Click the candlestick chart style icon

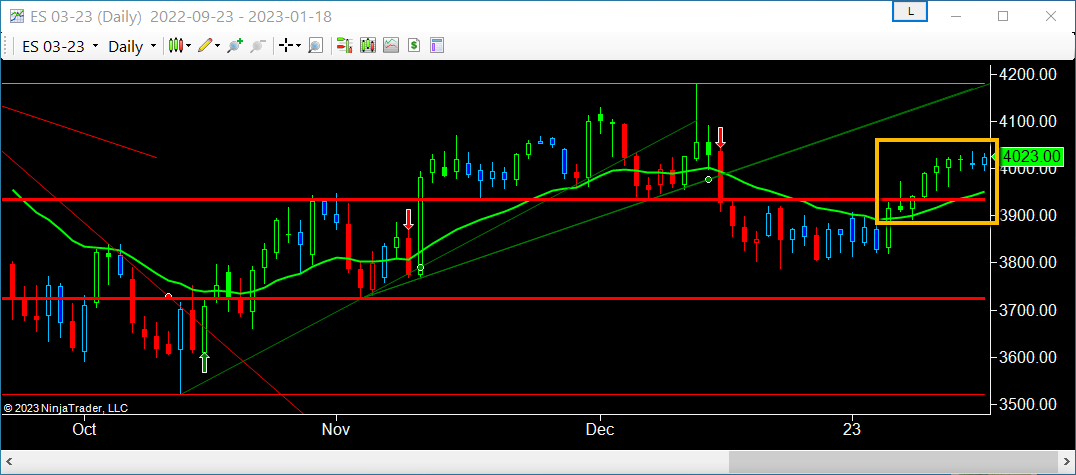coord(177,46)
